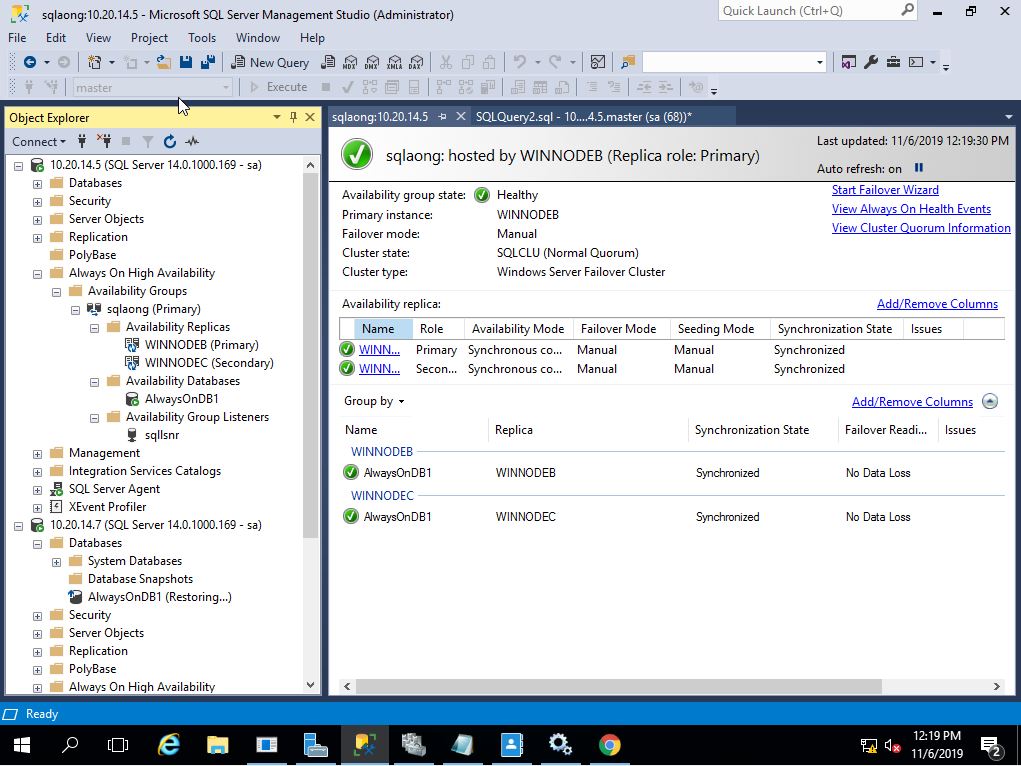Screen dimensions: 1021x766
Task: Click the Internet Explorer icon in taskbar
Action: tap(169, 745)
